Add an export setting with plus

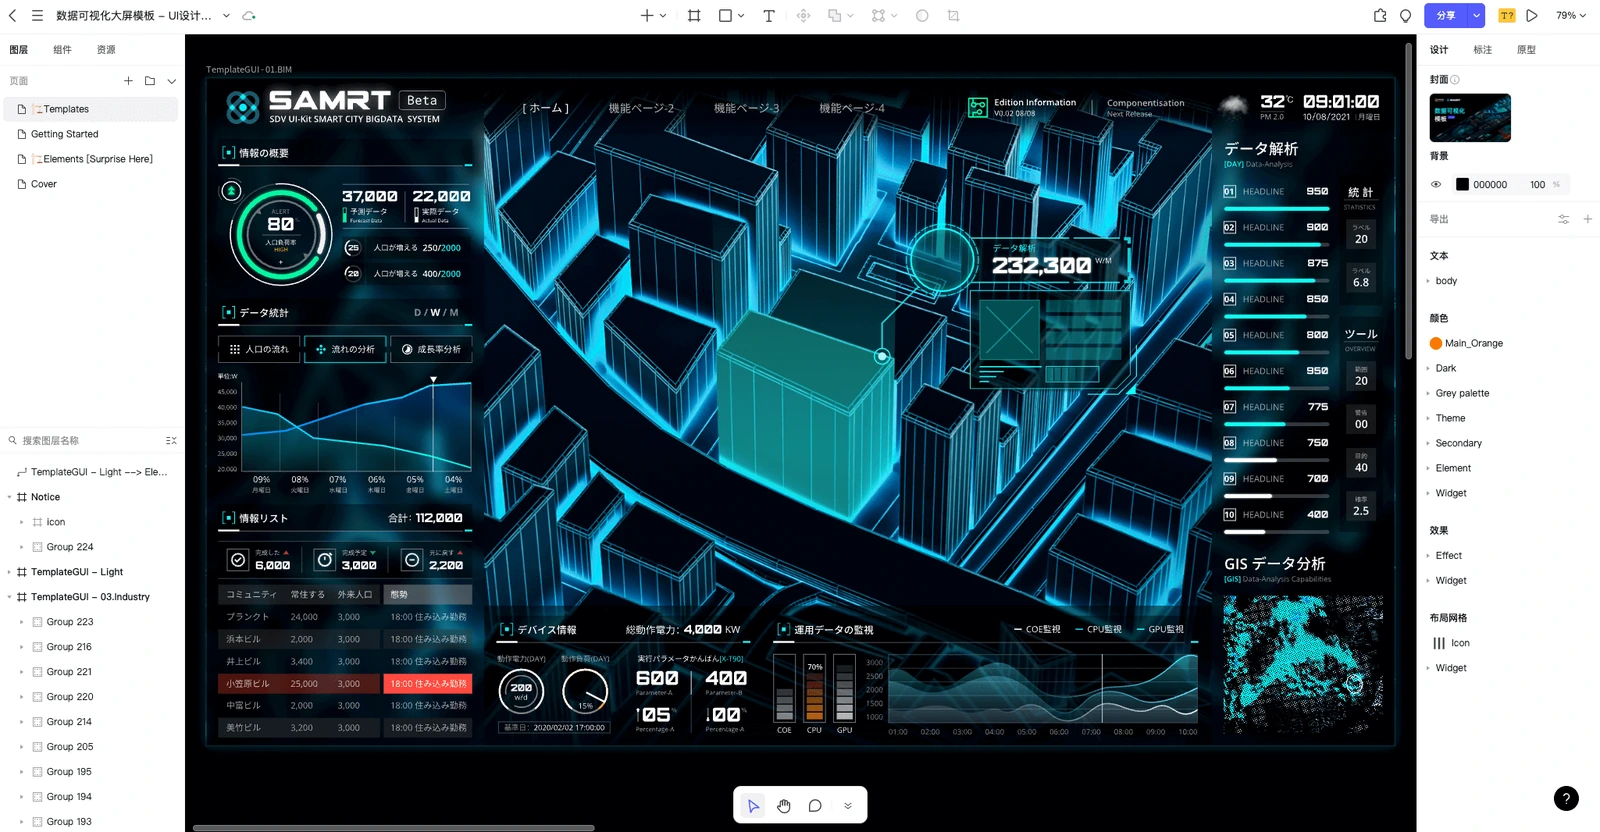click(x=1587, y=219)
